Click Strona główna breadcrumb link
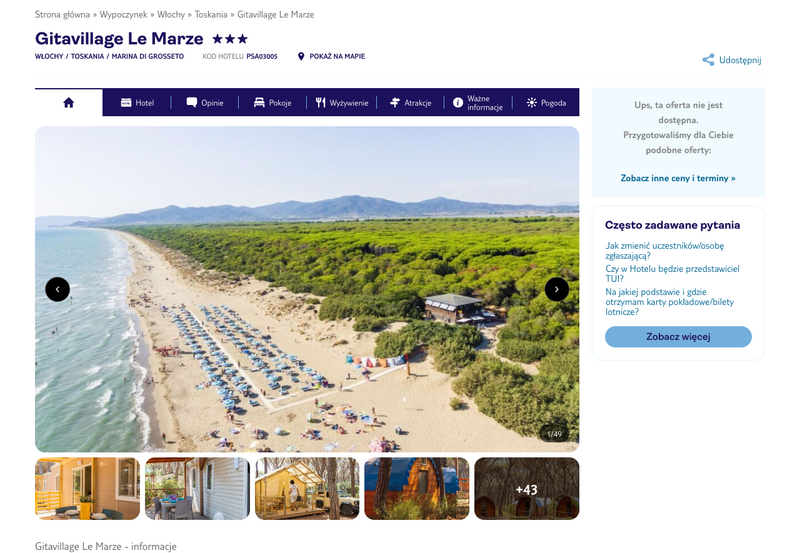Viewport: 800px width, 553px height. pyautogui.click(x=62, y=15)
